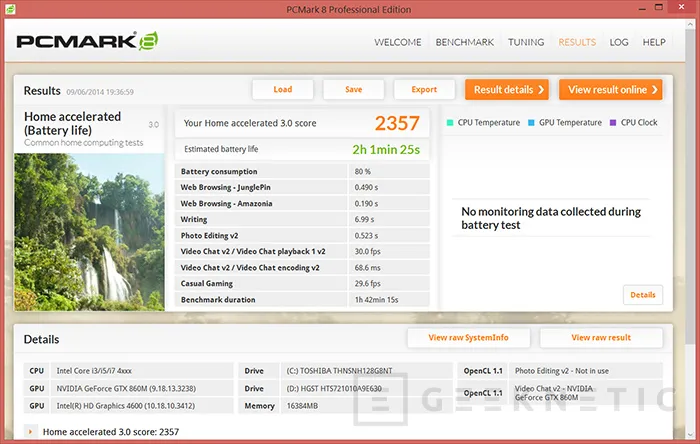Click the Load button

(283, 90)
